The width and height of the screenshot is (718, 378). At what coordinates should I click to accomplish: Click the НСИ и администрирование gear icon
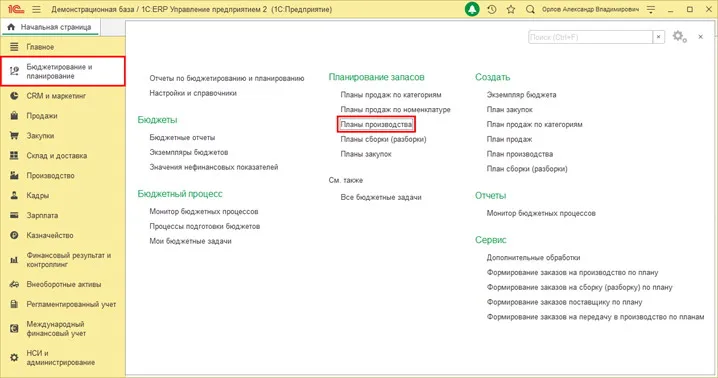pyautogui.click(x=14, y=357)
